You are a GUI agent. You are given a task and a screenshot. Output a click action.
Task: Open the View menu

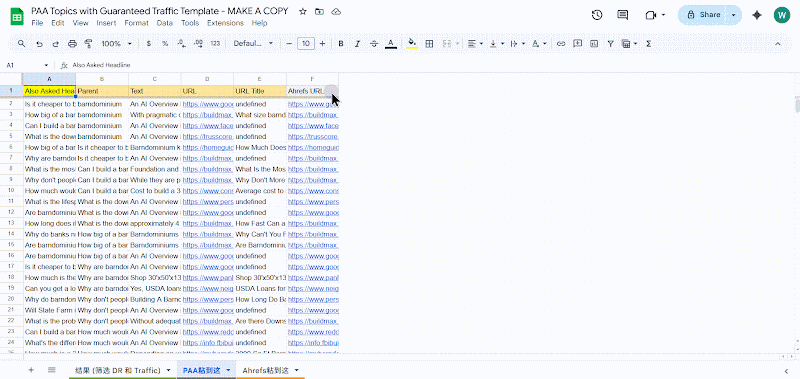(x=81, y=23)
